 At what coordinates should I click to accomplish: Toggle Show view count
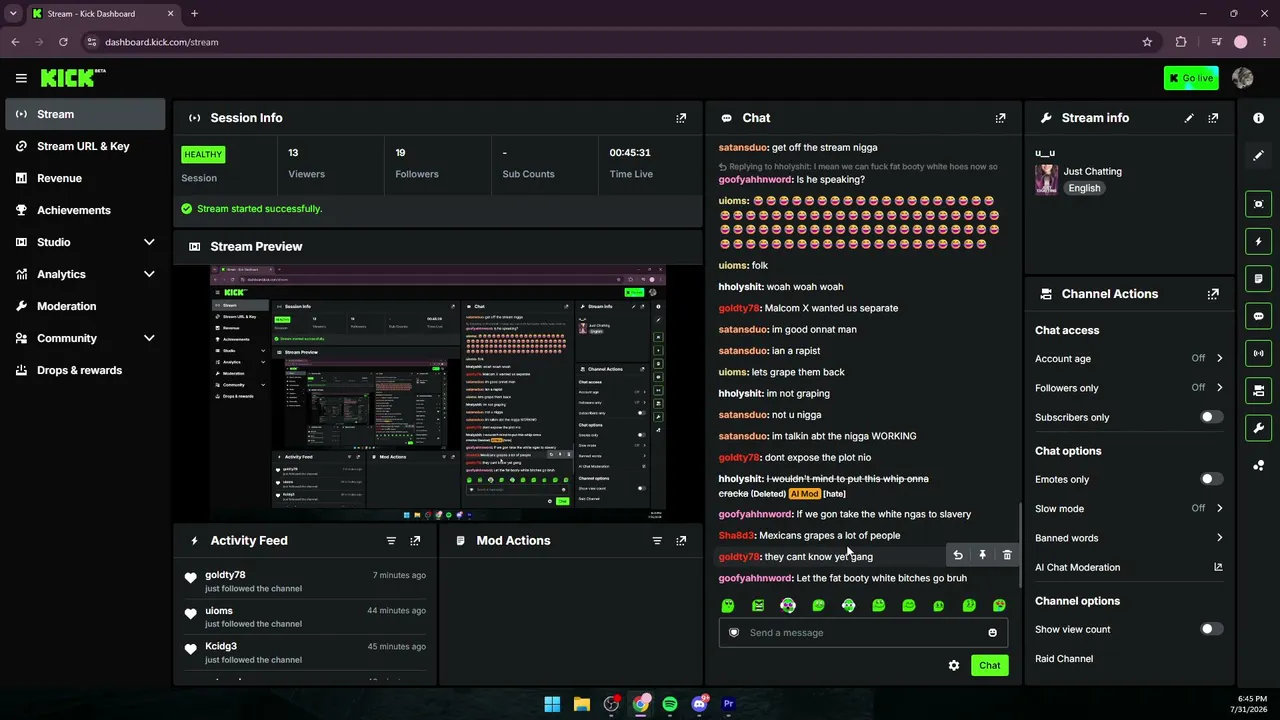tap(1211, 629)
